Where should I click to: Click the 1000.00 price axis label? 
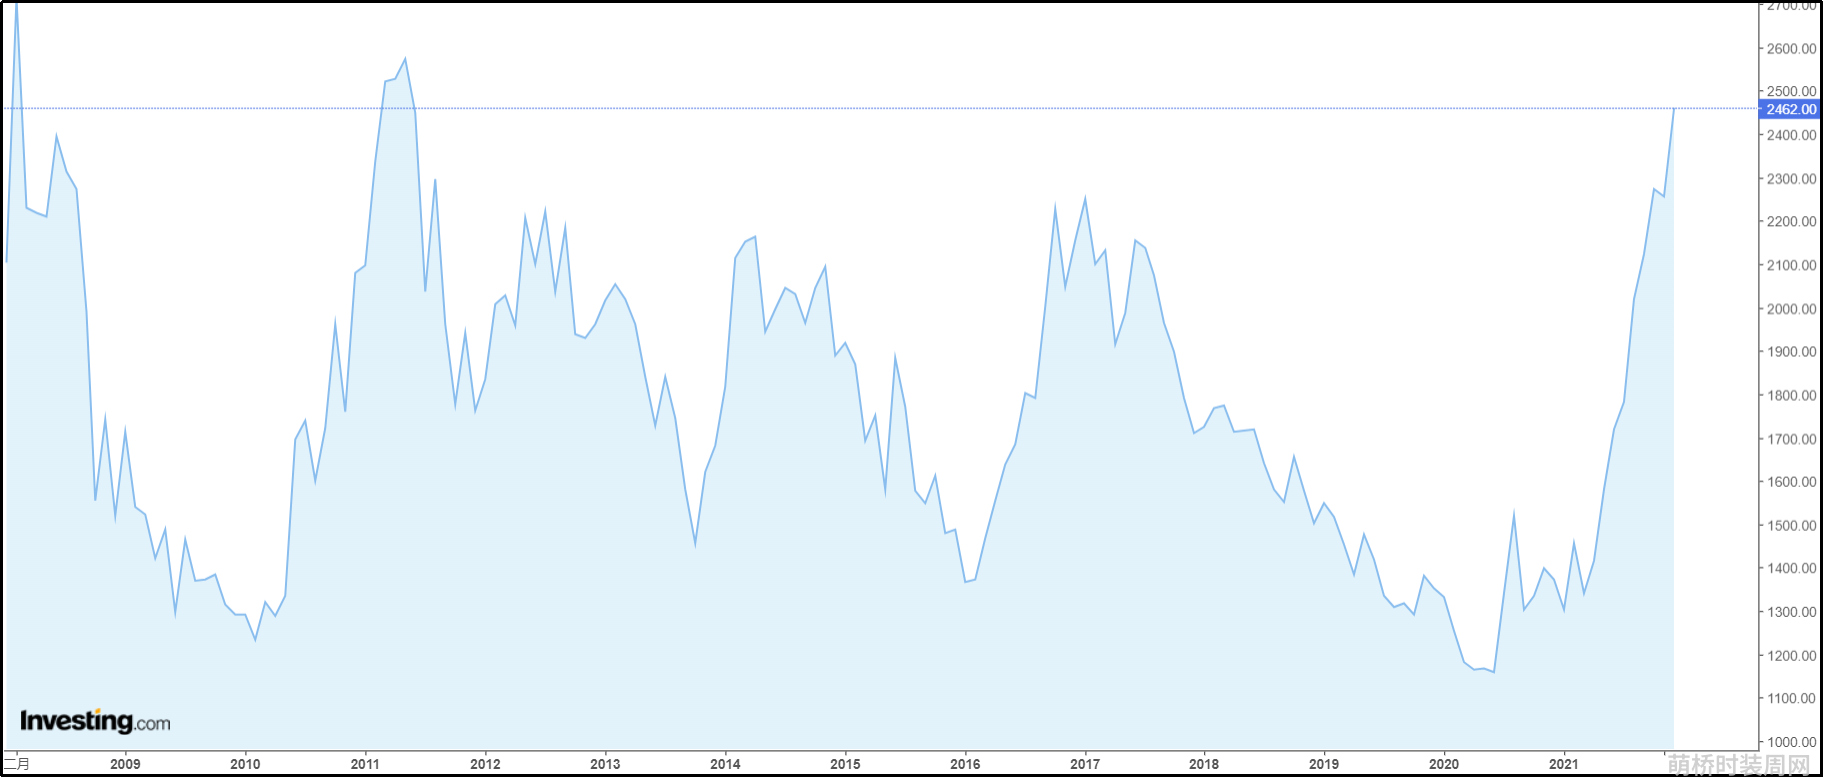tap(1791, 742)
